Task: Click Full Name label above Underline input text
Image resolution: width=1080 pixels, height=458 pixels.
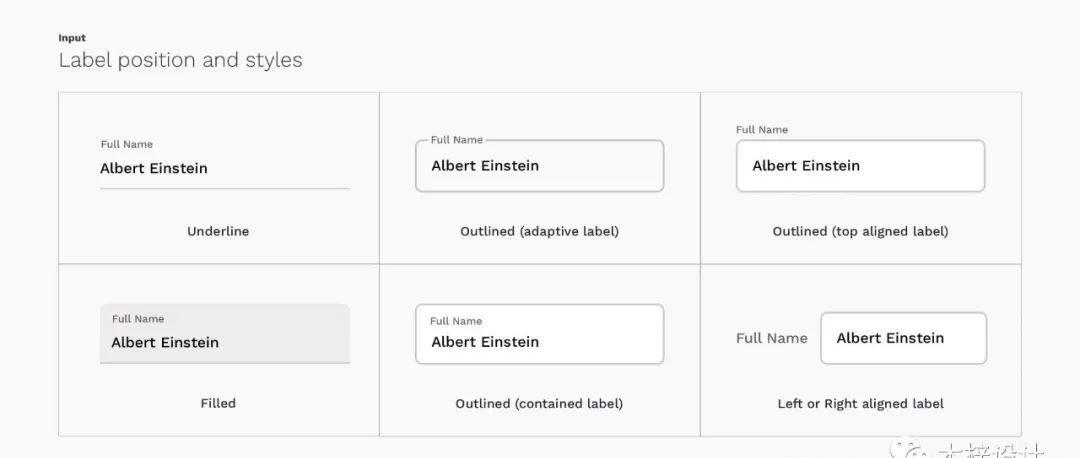Action: pyautogui.click(x=127, y=144)
